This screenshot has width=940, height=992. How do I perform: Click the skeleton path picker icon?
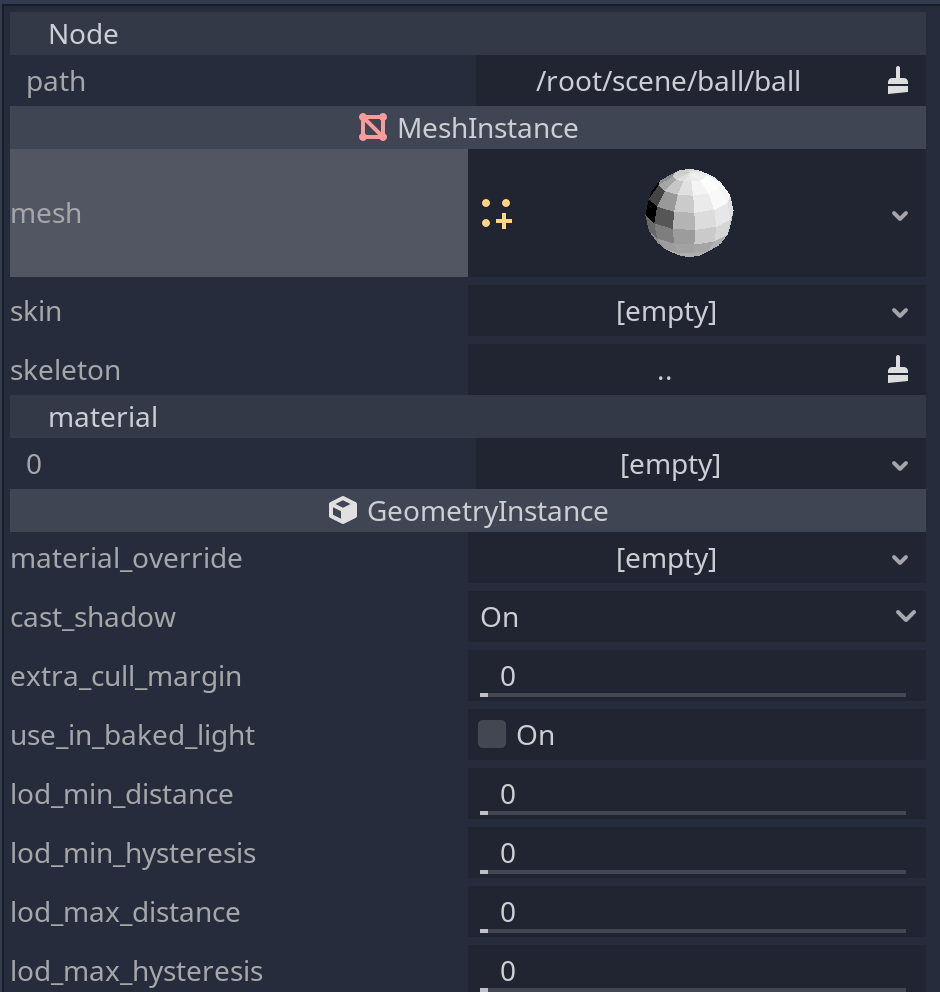(897, 368)
